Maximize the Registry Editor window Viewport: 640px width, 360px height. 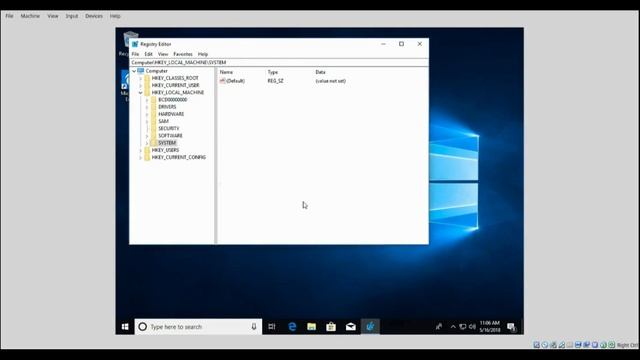tap(401, 44)
